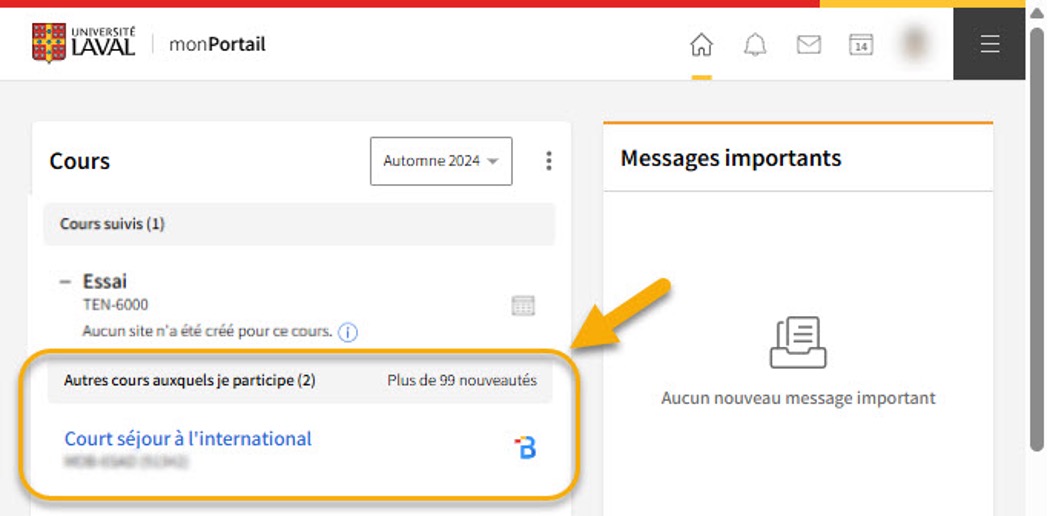The image size is (1048, 516).
Task: Collapse the Essai course entry
Action: click(x=65, y=281)
